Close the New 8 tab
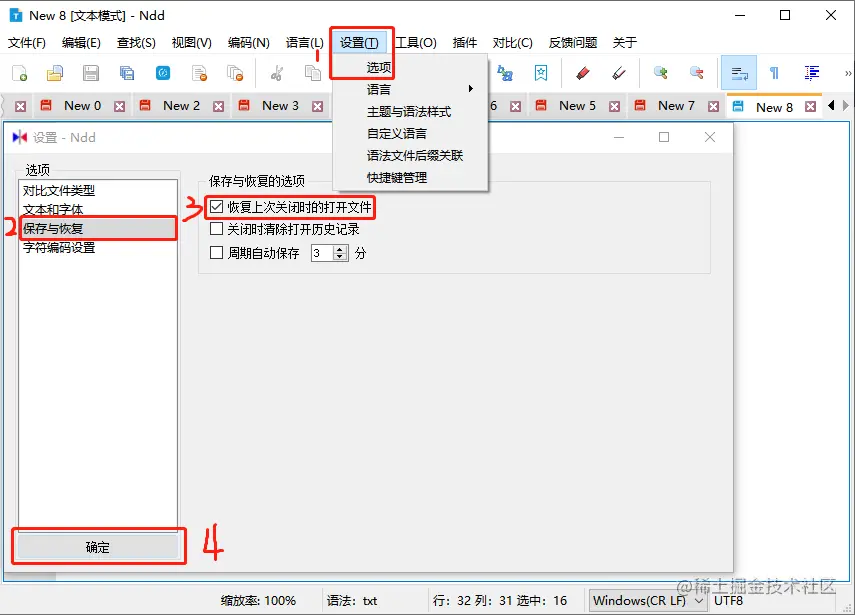The height and width of the screenshot is (615, 855). click(811, 107)
